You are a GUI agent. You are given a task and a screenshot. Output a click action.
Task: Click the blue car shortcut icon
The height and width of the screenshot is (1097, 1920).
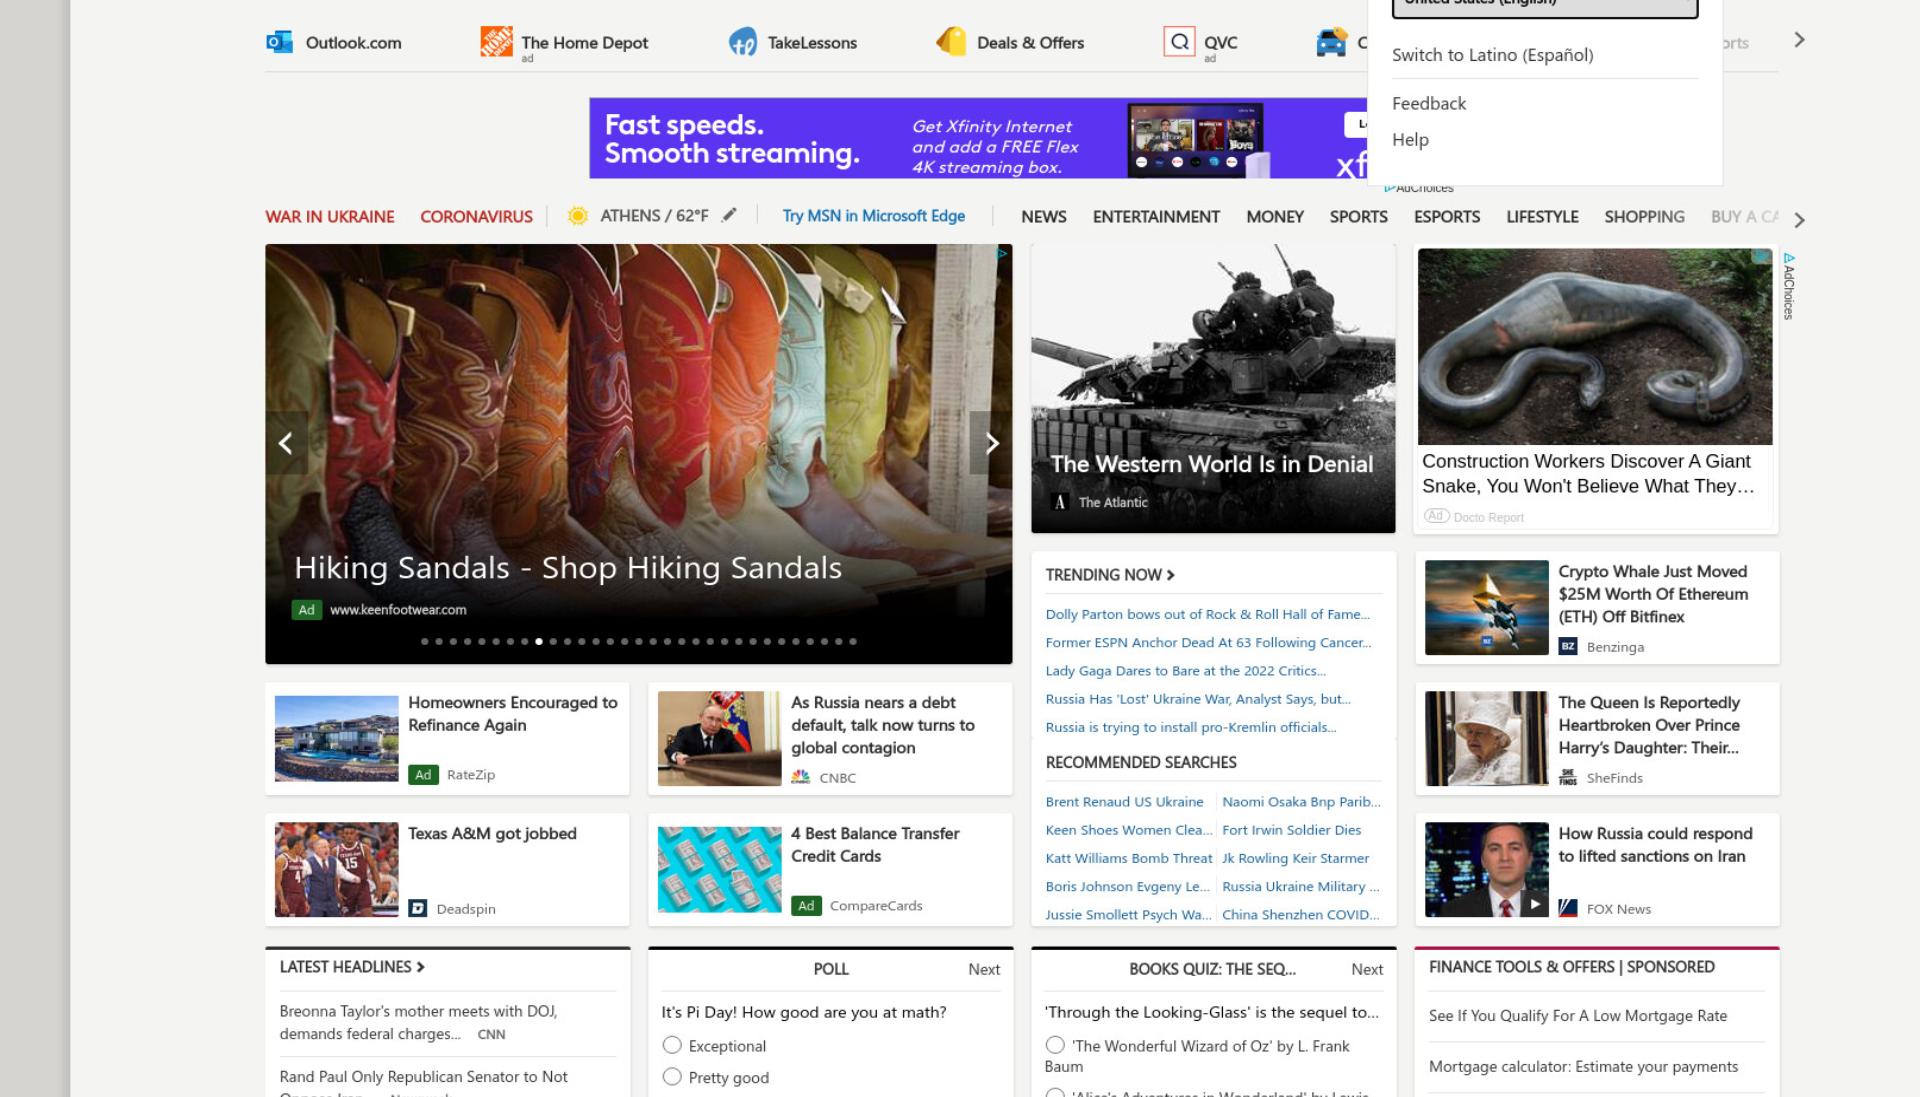(x=1331, y=42)
